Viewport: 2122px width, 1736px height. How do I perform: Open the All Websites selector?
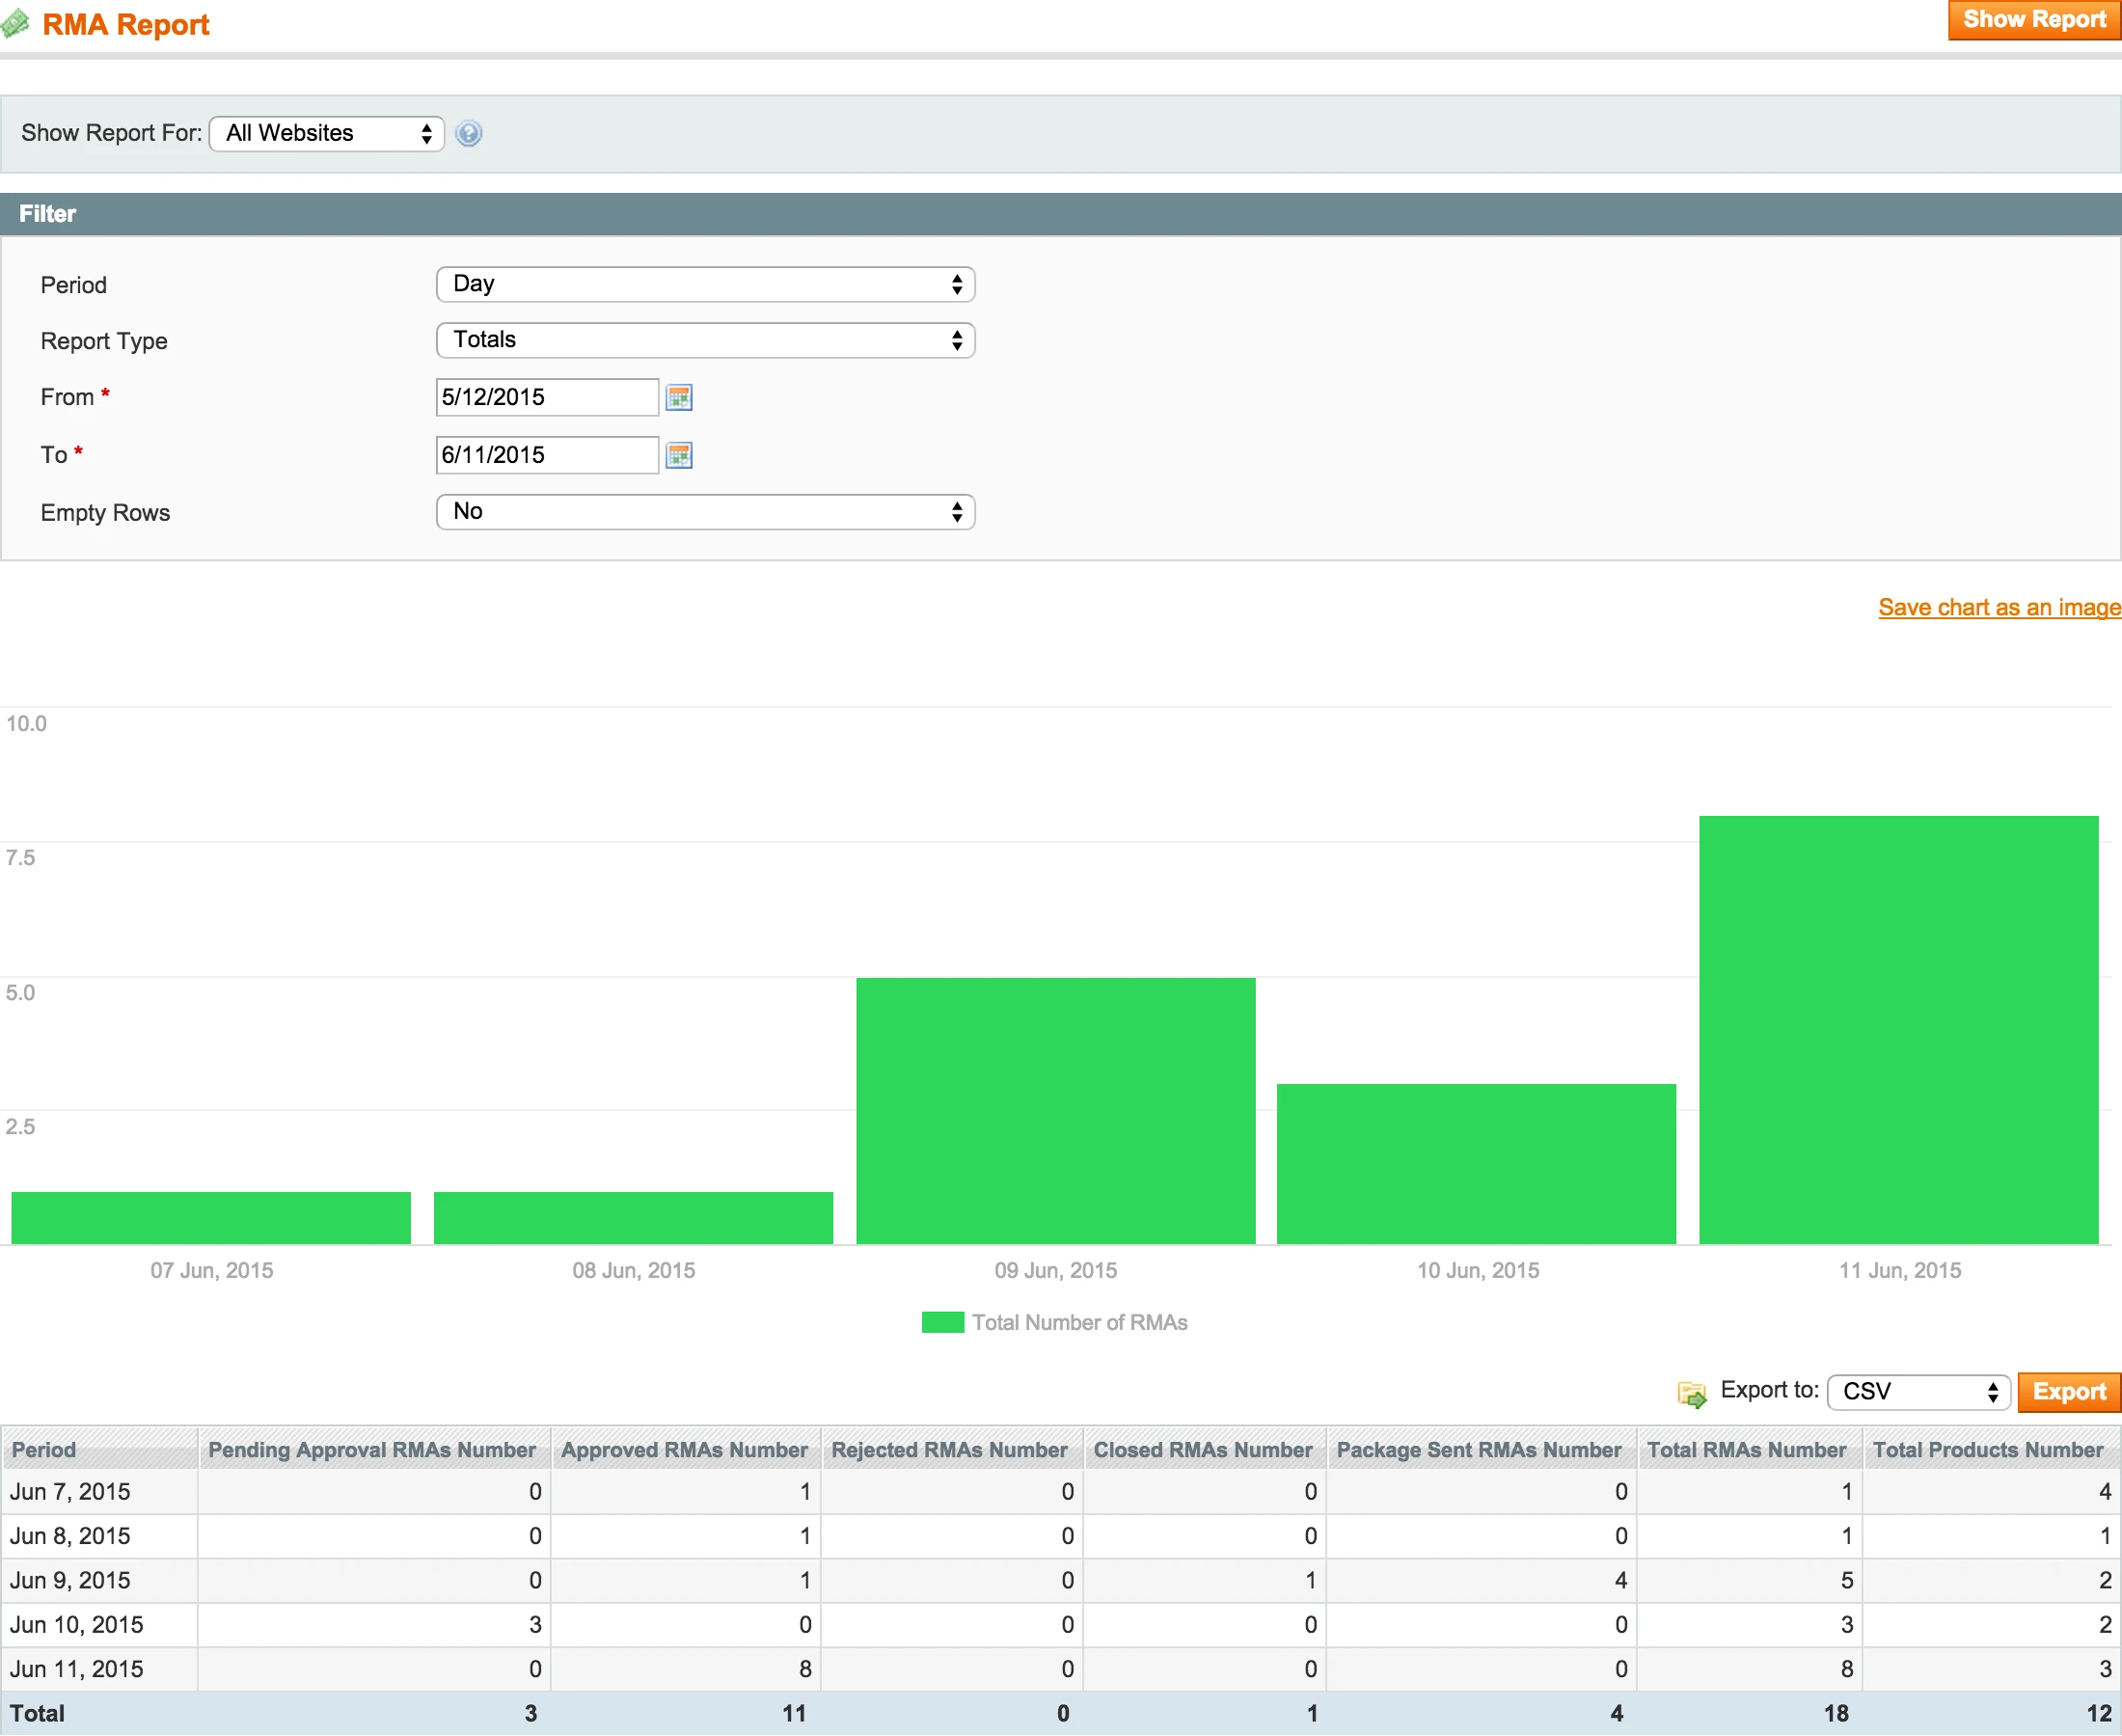pos(326,133)
